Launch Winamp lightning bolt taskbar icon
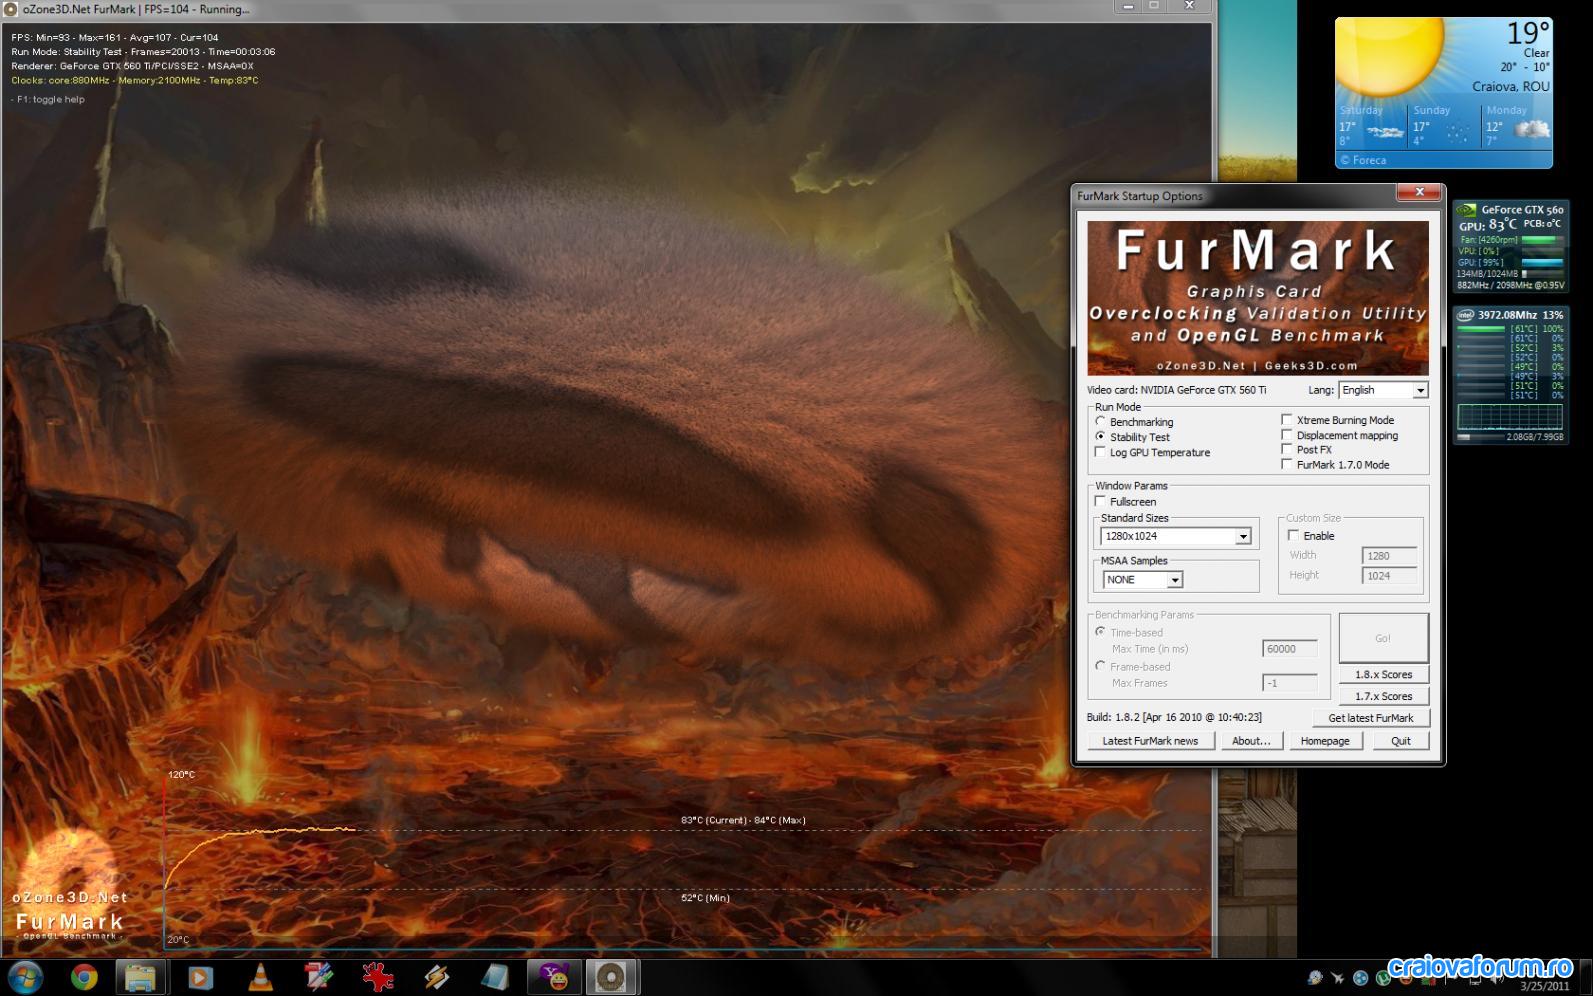 tap(436, 977)
